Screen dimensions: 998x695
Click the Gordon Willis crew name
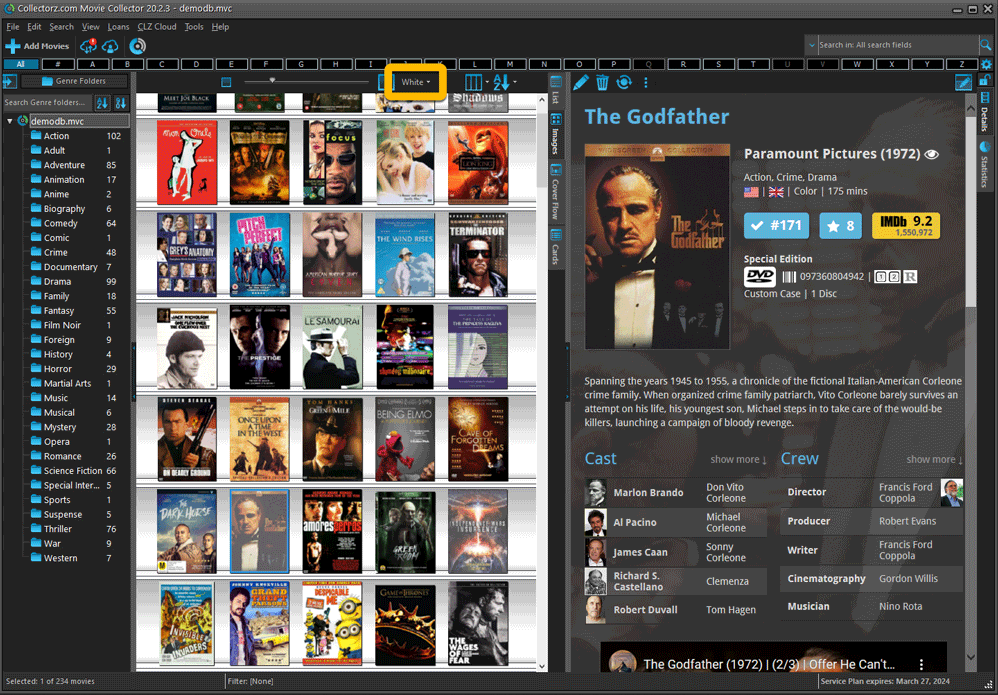point(908,579)
